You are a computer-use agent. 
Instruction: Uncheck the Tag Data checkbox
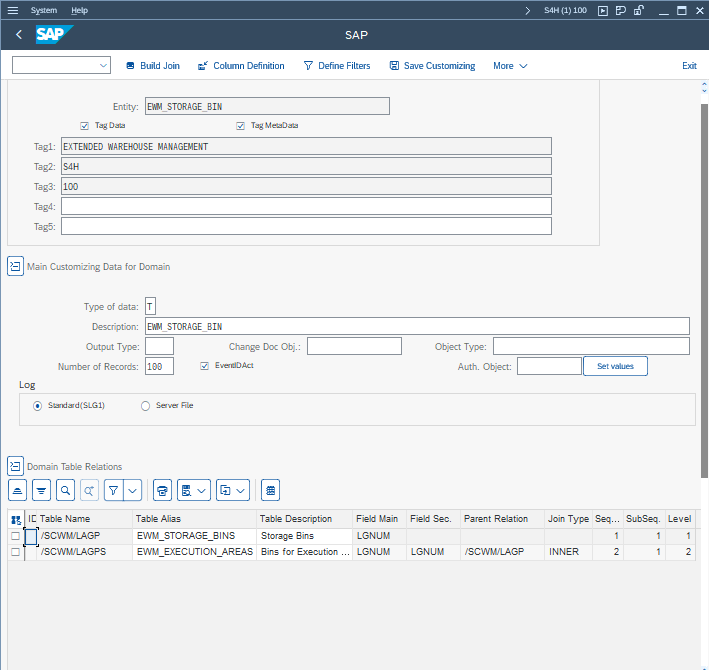(x=85, y=126)
